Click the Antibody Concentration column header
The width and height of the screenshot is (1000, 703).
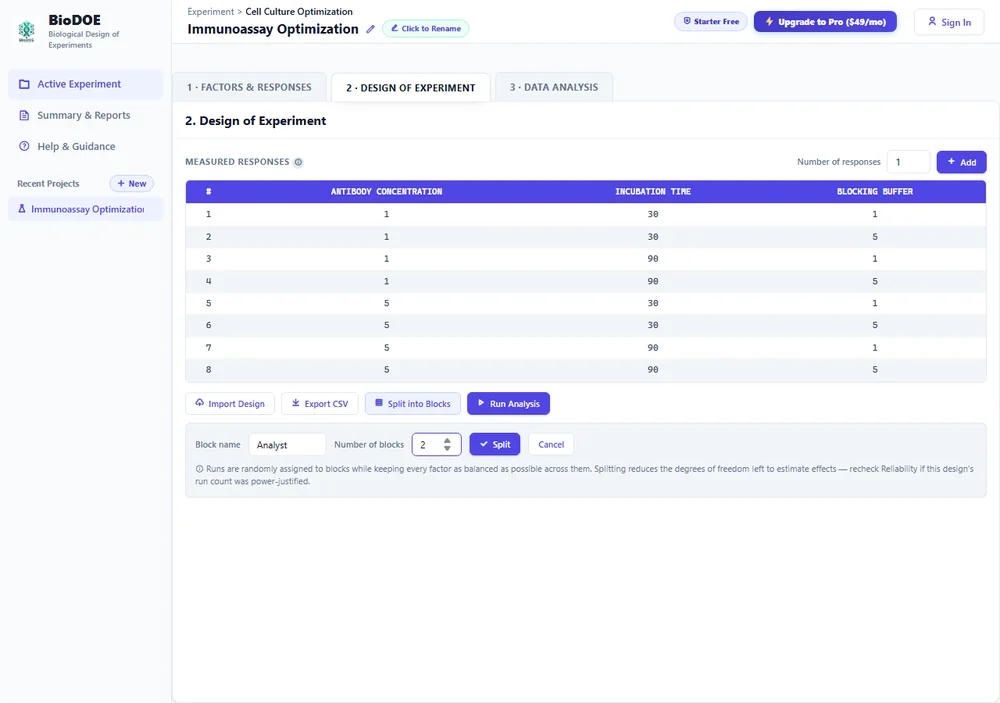tap(386, 191)
